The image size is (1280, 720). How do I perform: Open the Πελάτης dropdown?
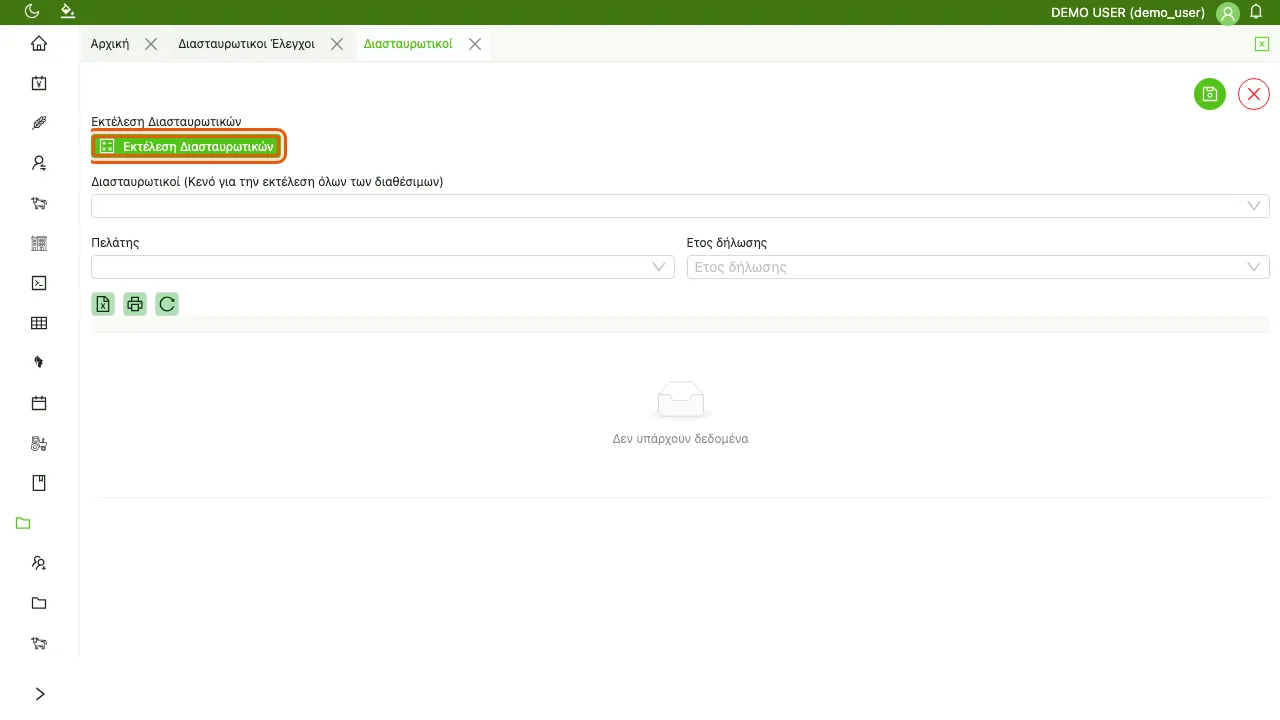tap(383, 267)
